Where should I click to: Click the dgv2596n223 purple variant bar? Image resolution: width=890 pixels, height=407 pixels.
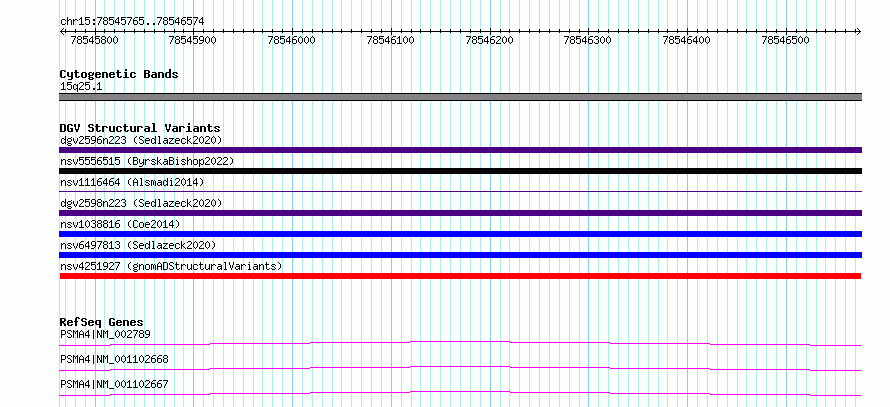pyautogui.click(x=460, y=150)
